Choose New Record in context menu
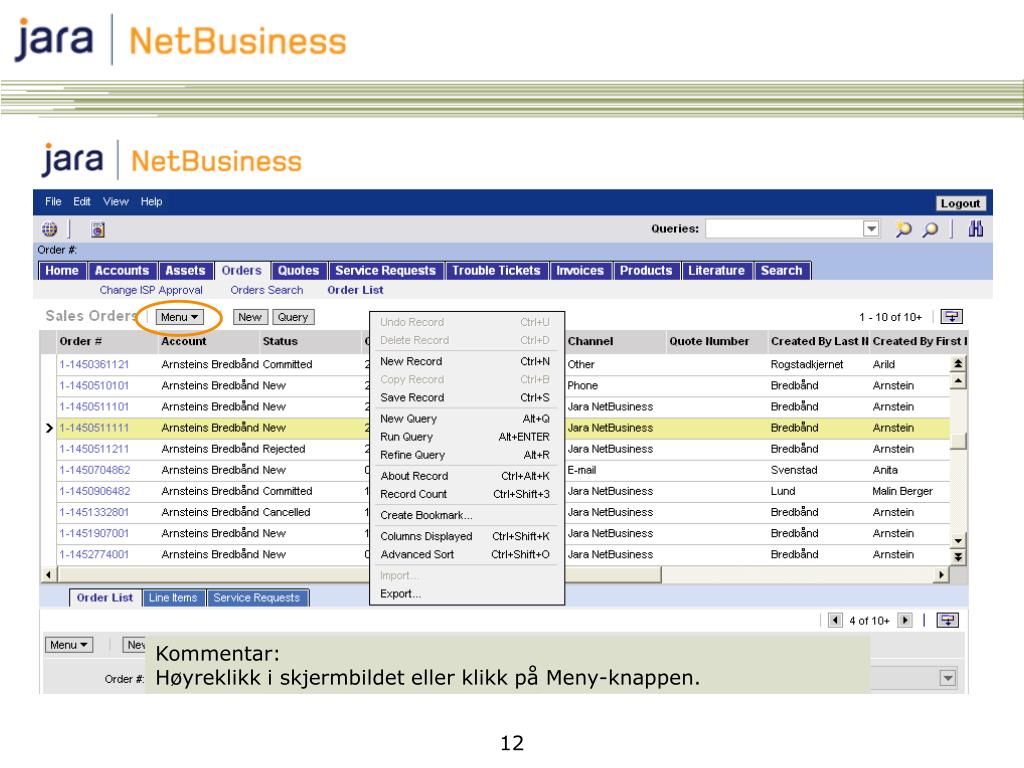 (x=465, y=361)
